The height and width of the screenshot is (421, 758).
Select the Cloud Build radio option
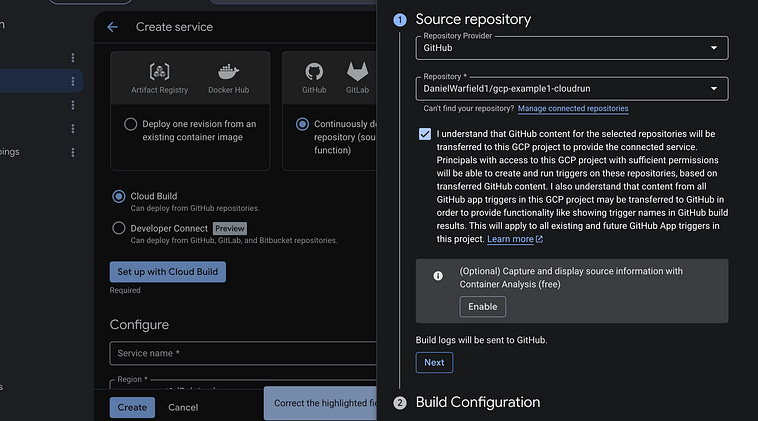click(118, 196)
